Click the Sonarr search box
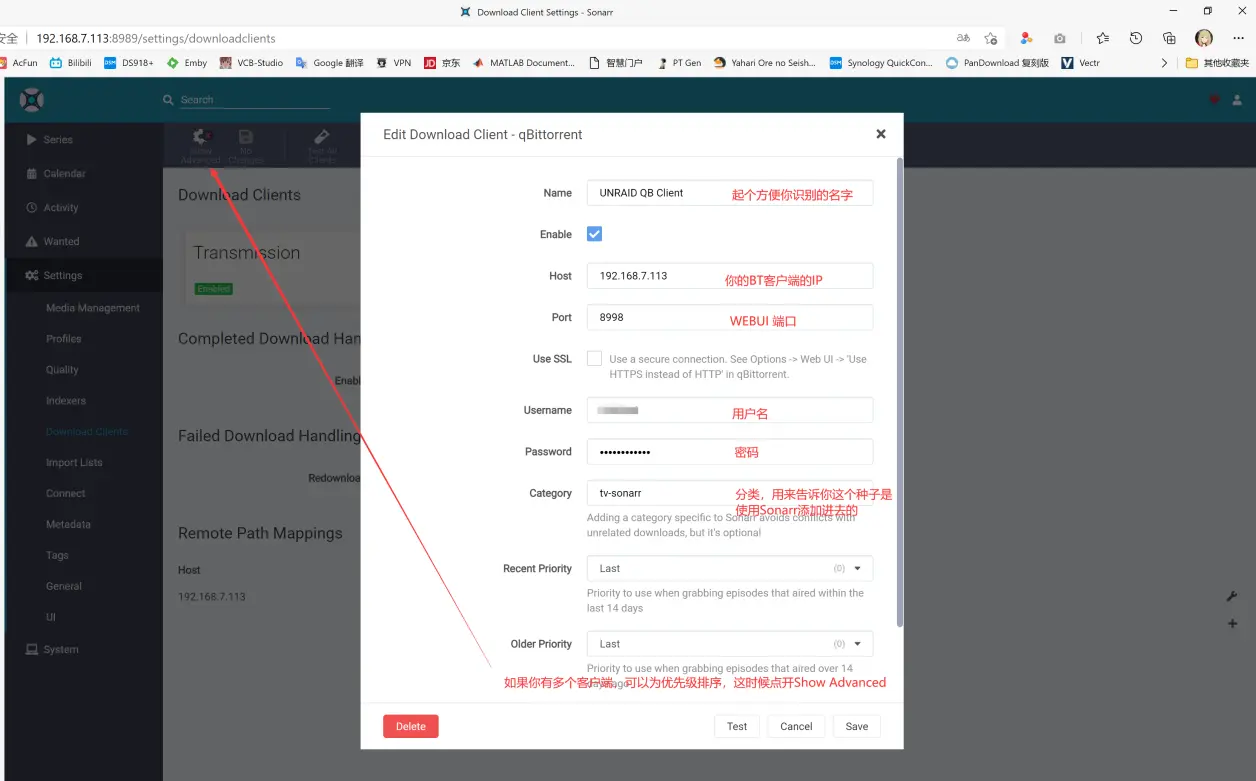 click(x=254, y=100)
